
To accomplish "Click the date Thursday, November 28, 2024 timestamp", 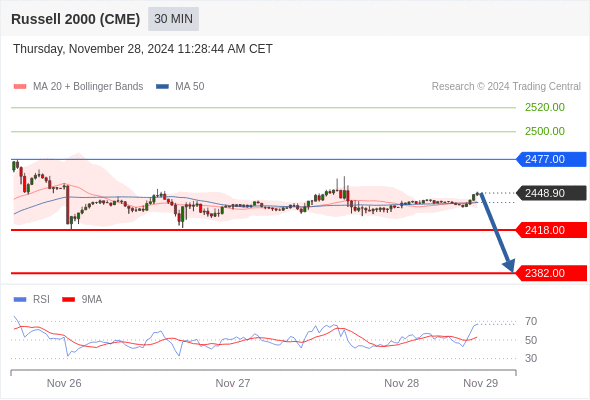I will click(x=143, y=49).
